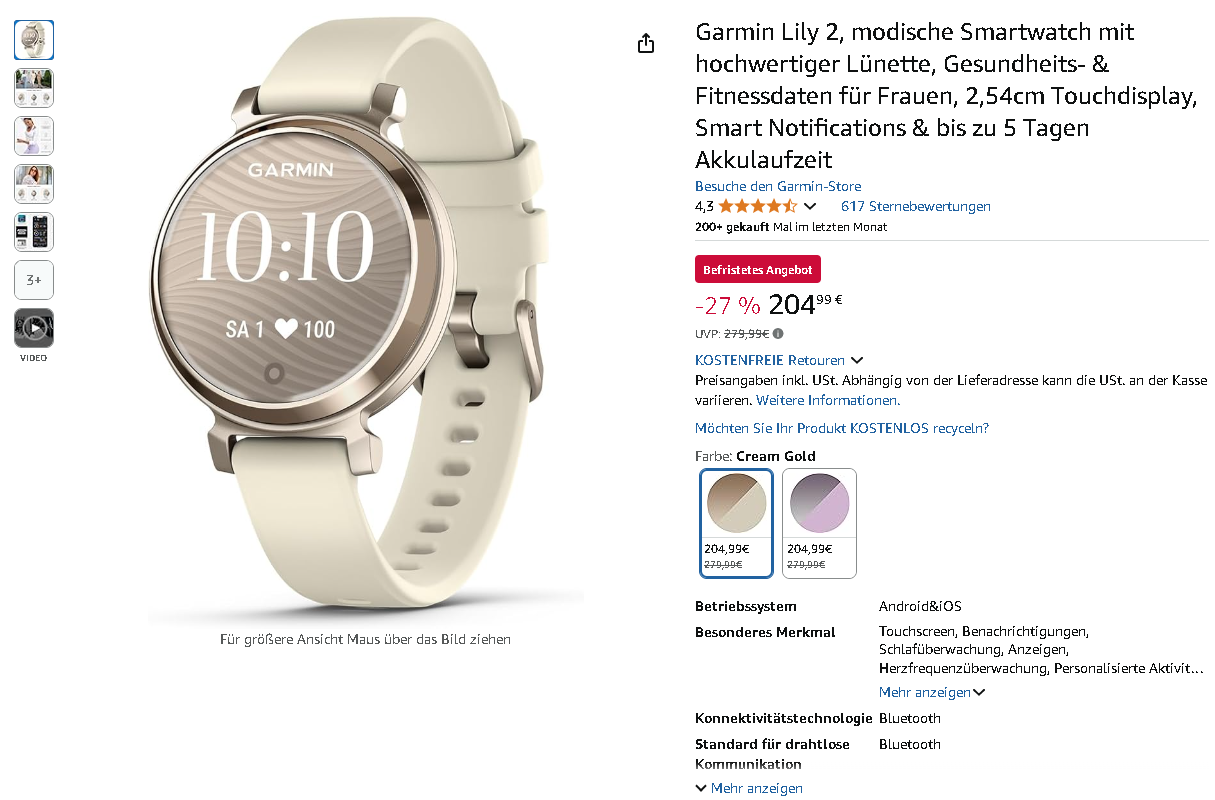The height and width of the screenshot is (800, 1215).
Task: Expand Mehr anzeigen at bottom of specs
Action: coord(749,788)
